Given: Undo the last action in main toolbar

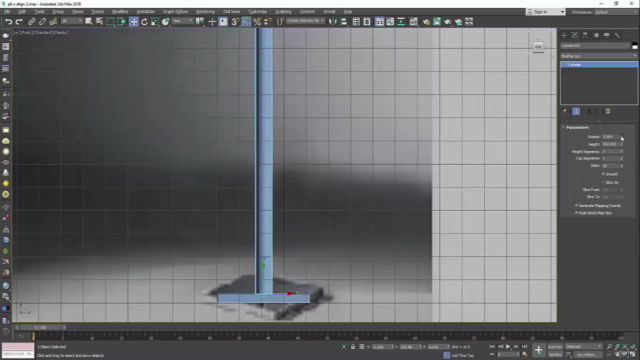Looking at the screenshot, I should pos(8,22).
